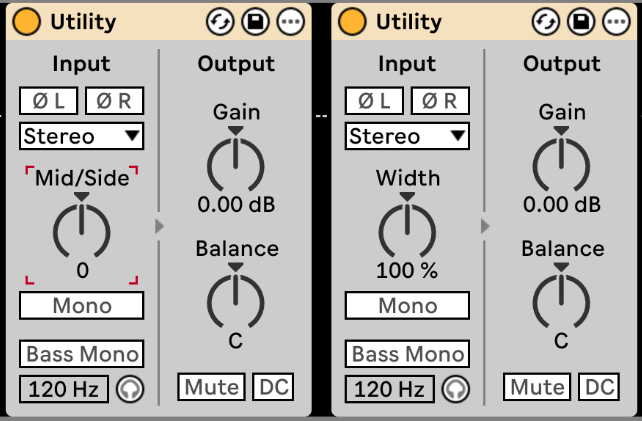Save preset on the right Utility device
This screenshot has height=421, width=642.
pos(580,21)
